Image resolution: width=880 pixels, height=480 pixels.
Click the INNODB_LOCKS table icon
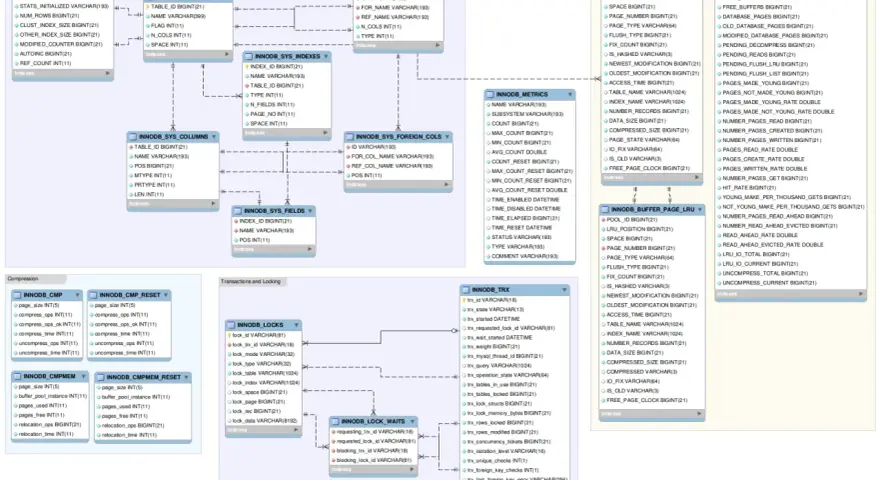[231, 325]
